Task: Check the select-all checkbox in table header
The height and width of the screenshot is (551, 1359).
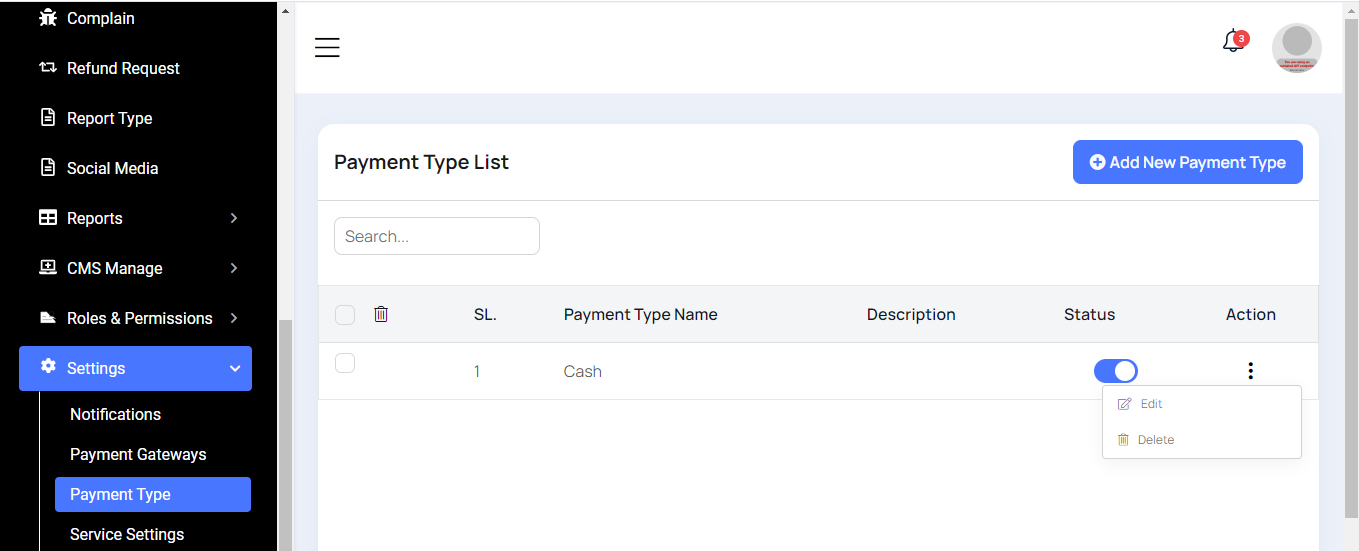Action: coord(345,315)
